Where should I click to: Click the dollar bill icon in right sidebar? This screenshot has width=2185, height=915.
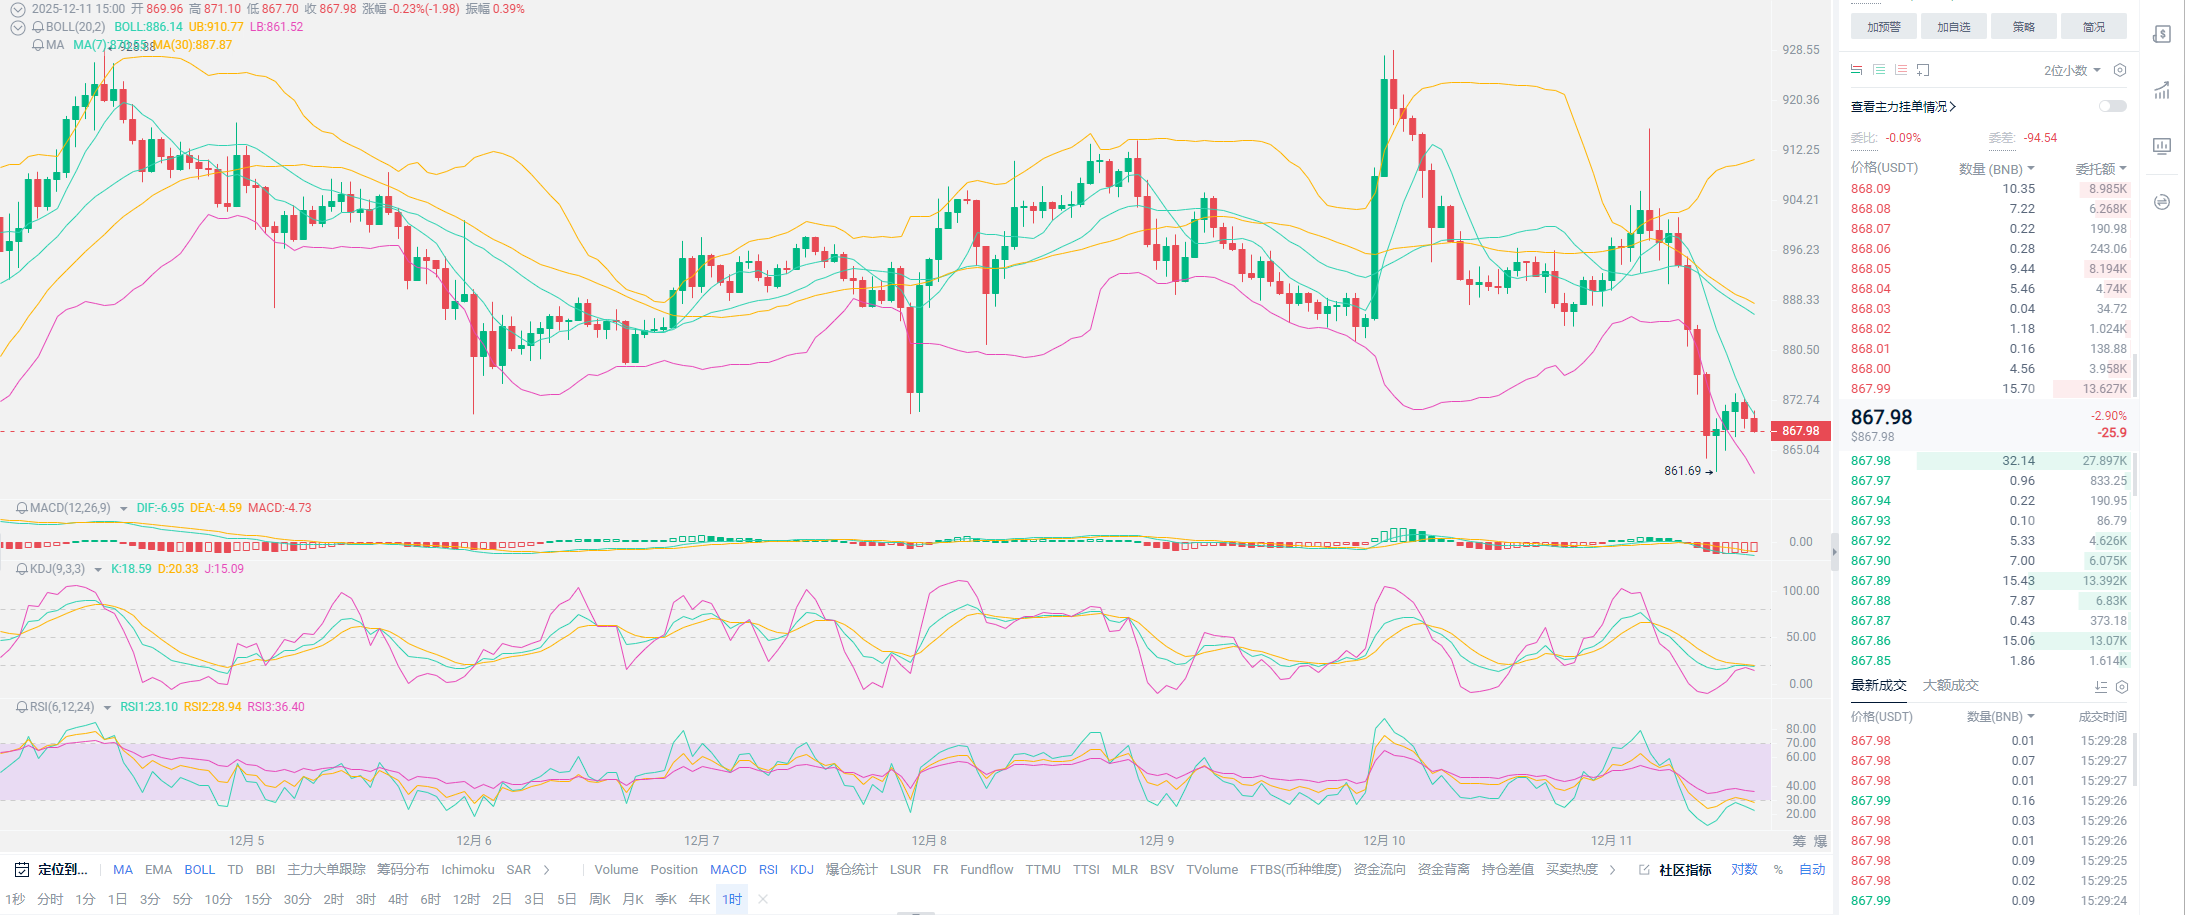(2162, 34)
